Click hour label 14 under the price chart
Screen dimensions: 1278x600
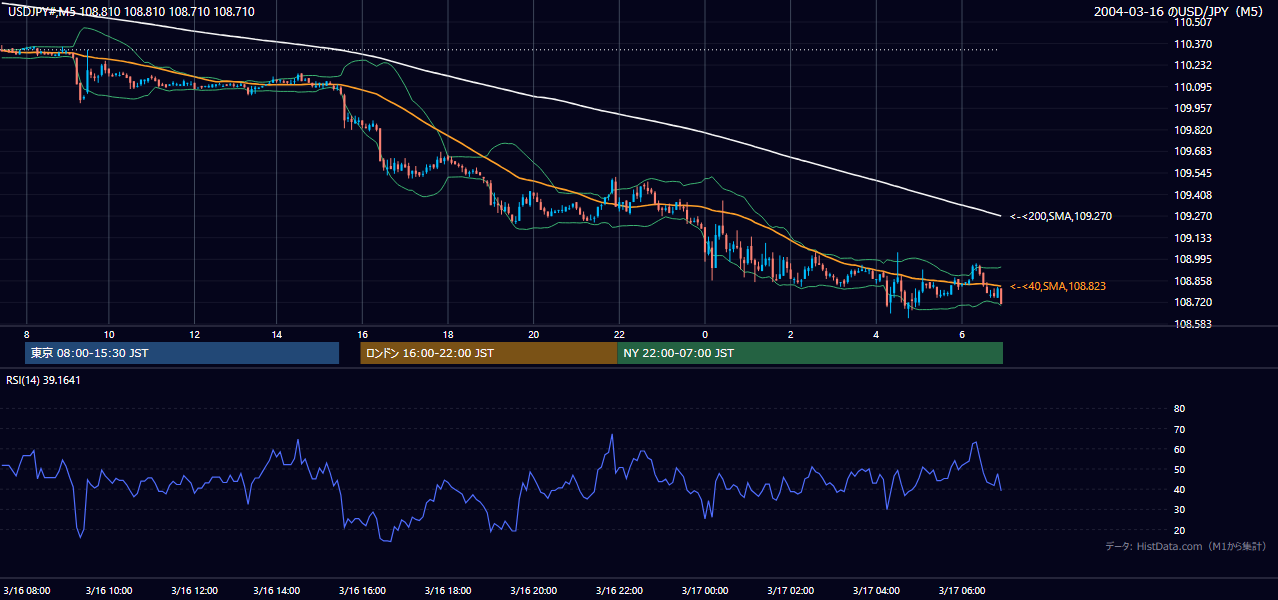[277, 334]
